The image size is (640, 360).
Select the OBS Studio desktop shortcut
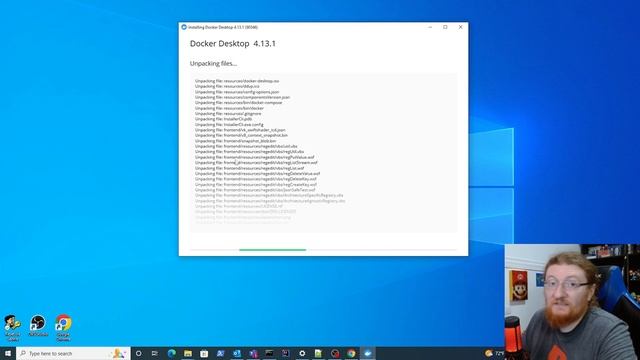point(38,326)
